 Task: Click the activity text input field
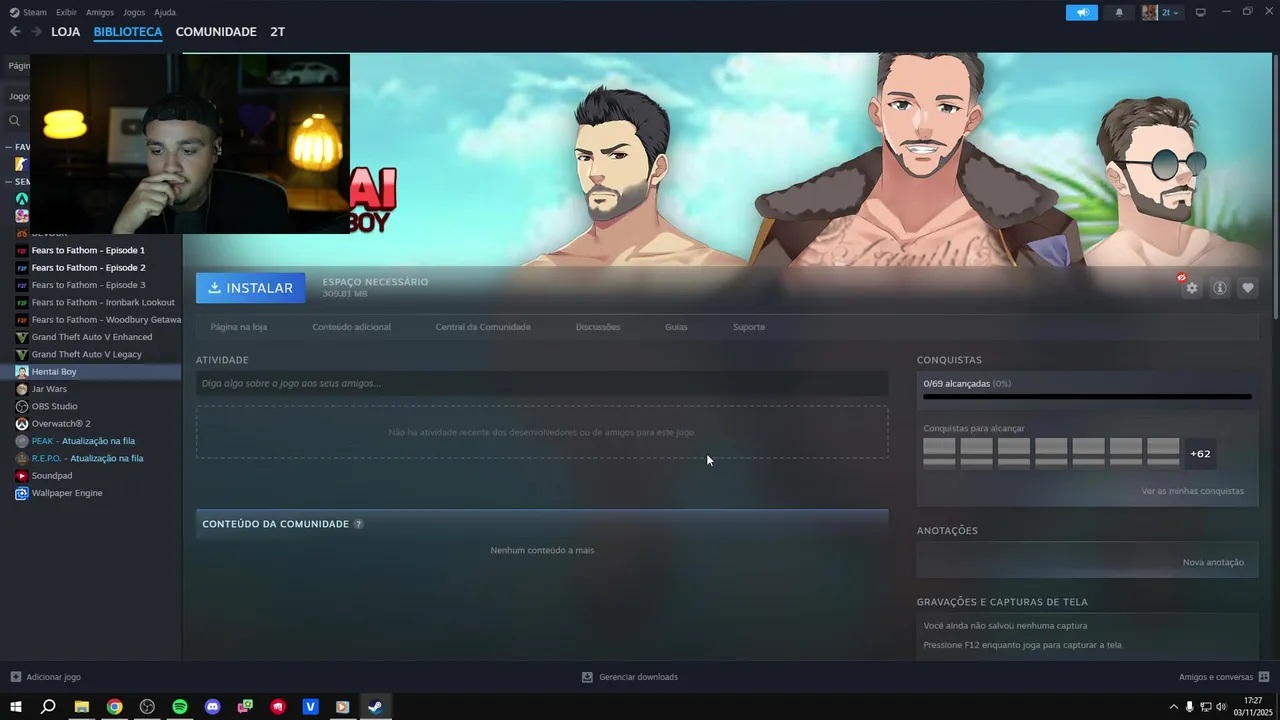pos(542,383)
